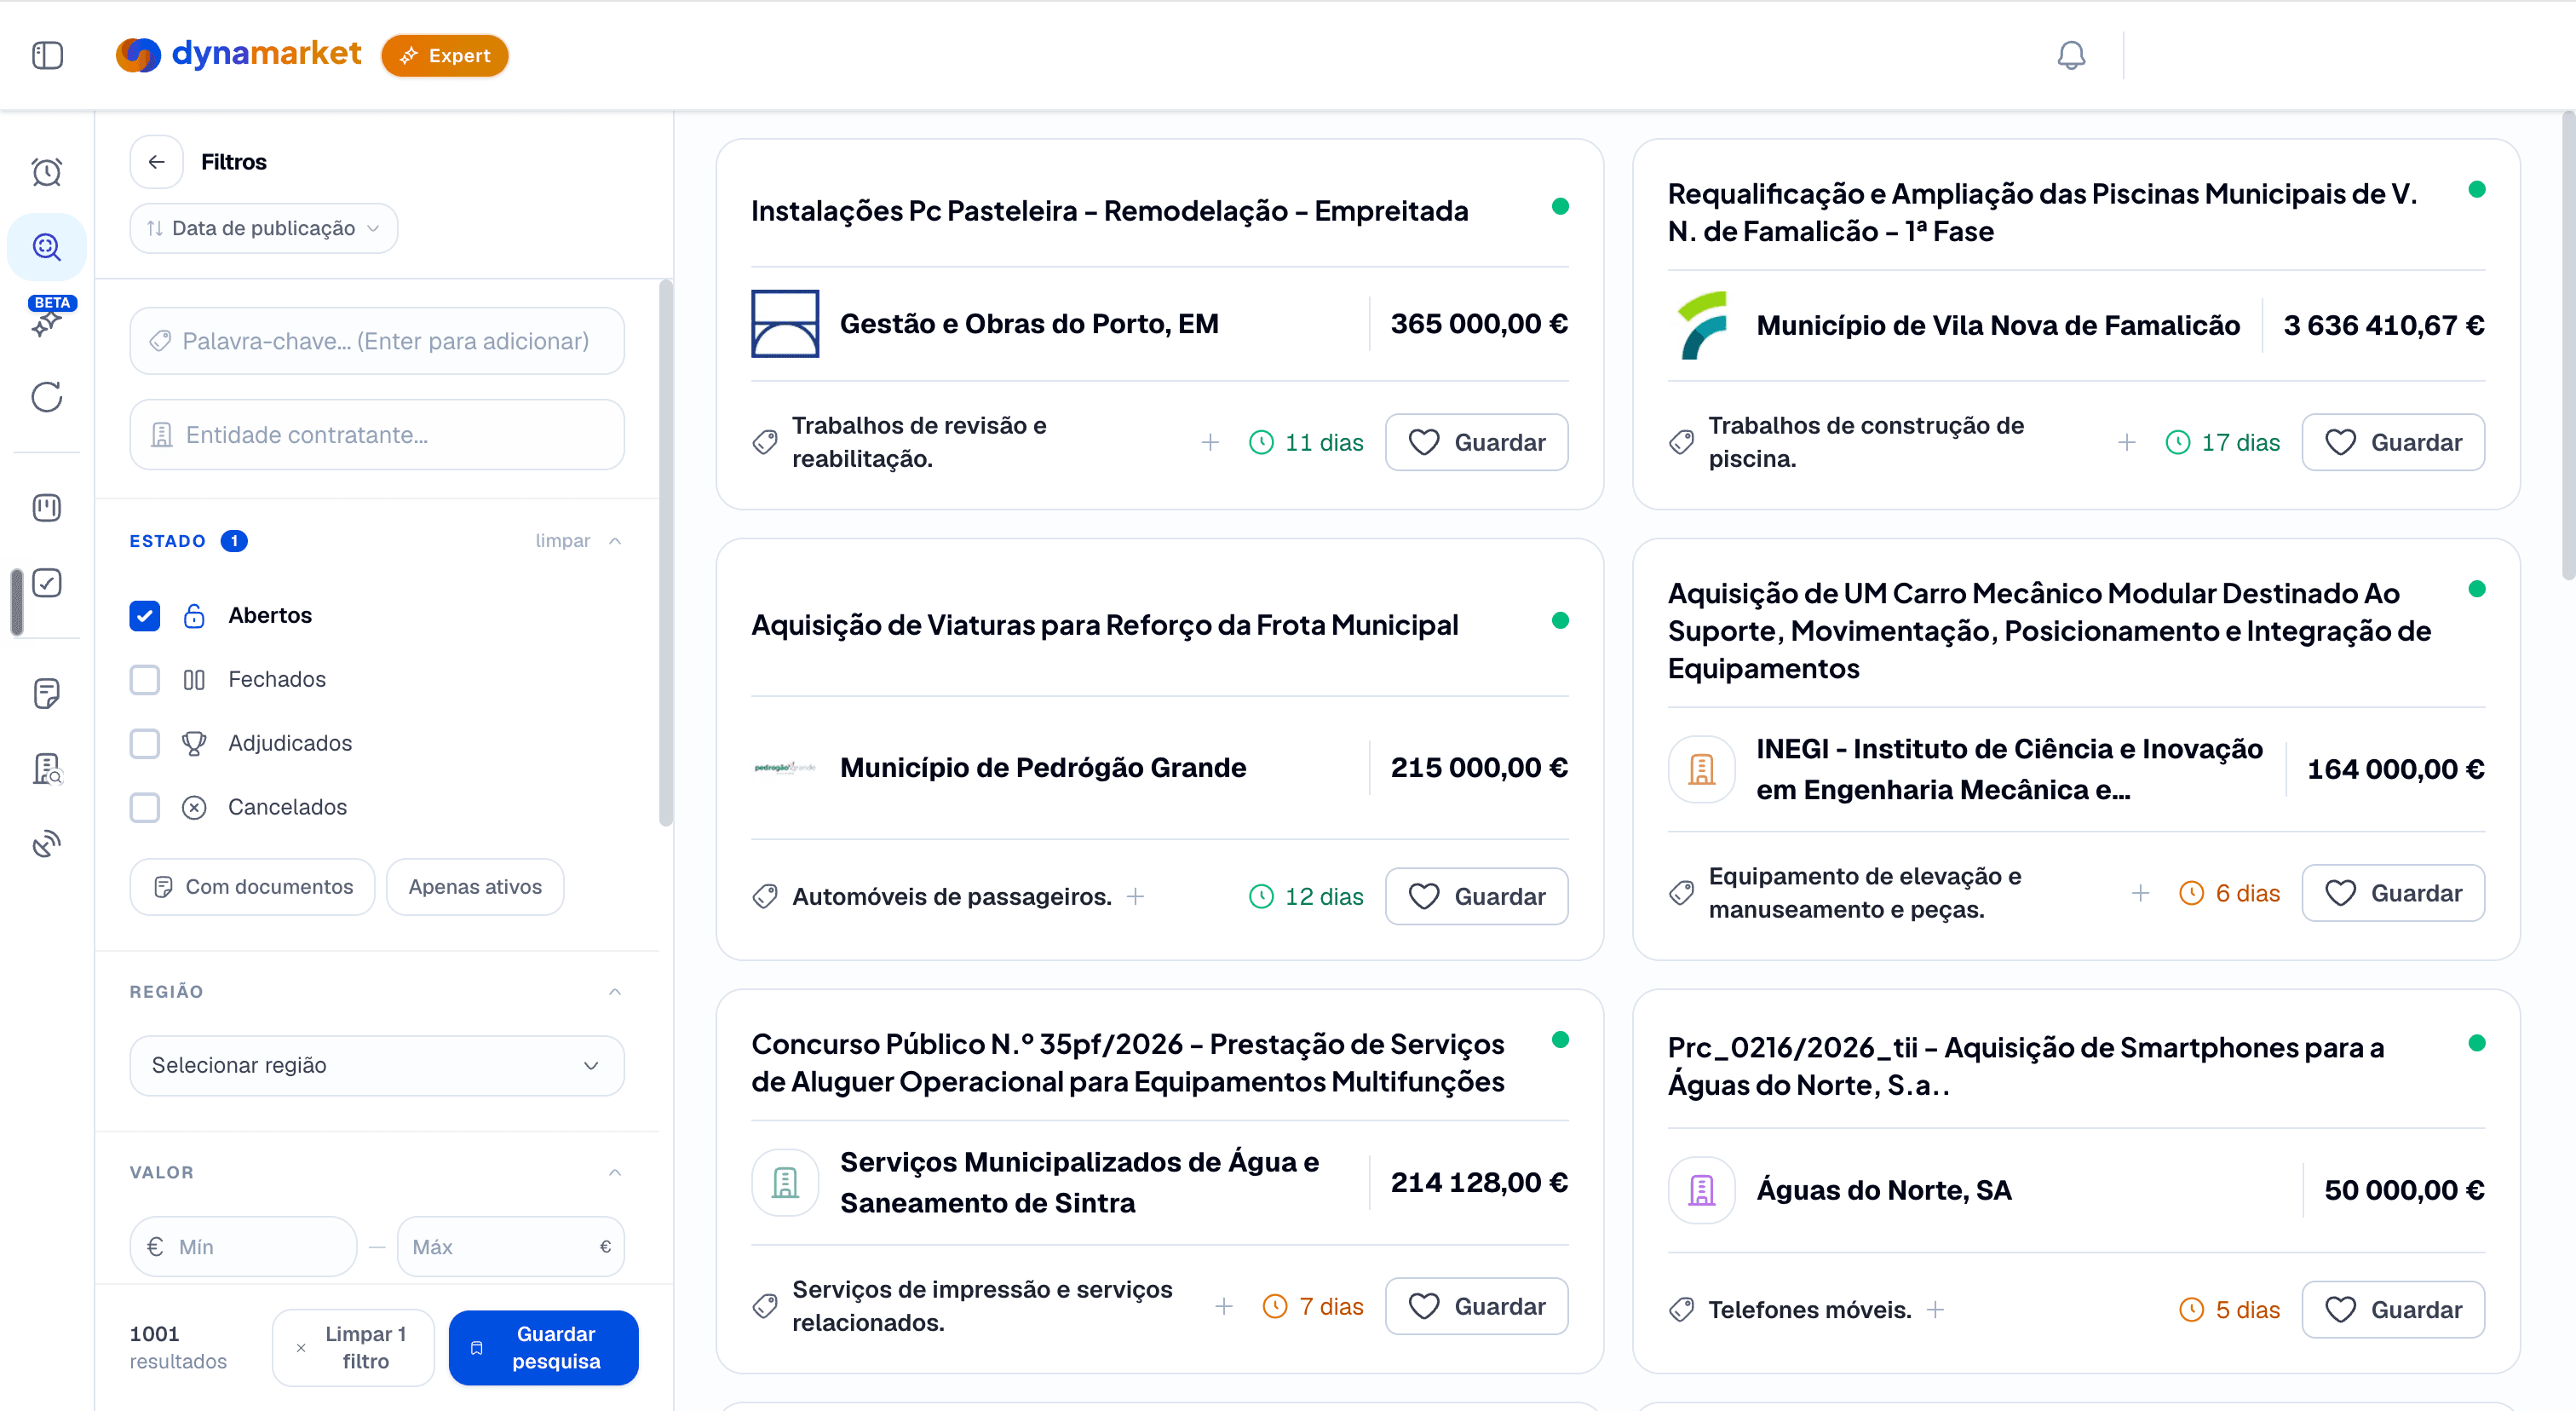Toggle the Apenas ativos filter chip

pyautogui.click(x=475, y=886)
